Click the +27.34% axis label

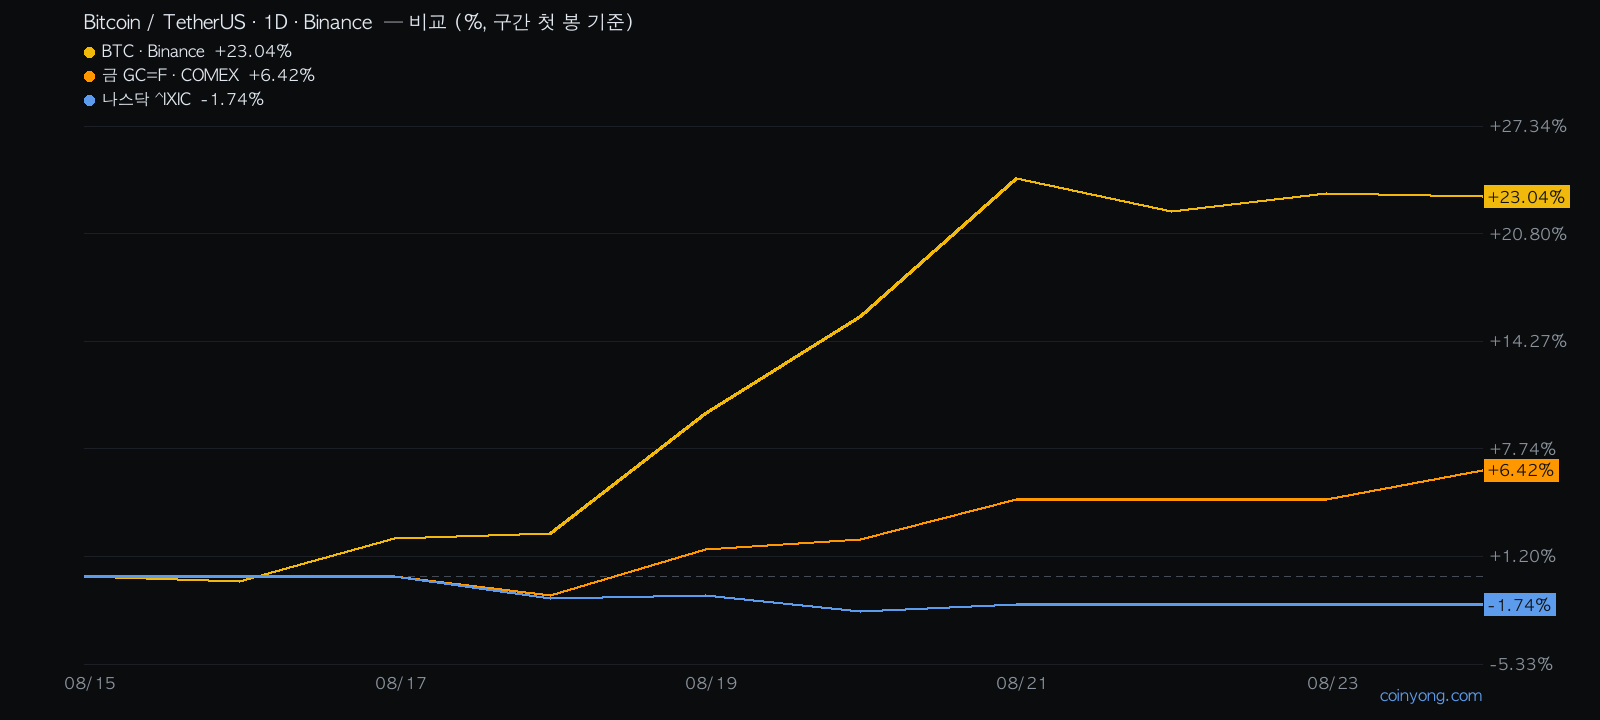click(1528, 126)
